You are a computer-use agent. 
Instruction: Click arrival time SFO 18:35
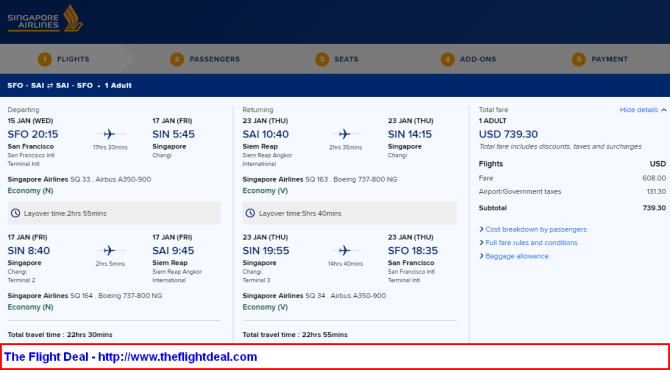(413, 250)
